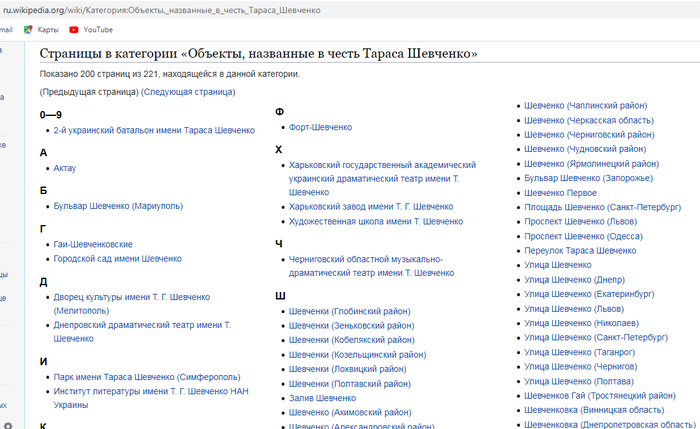Open Харьковский завод имени Т. Г. Шевченко
This screenshot has height=429, width=700.
click(370, 206)
